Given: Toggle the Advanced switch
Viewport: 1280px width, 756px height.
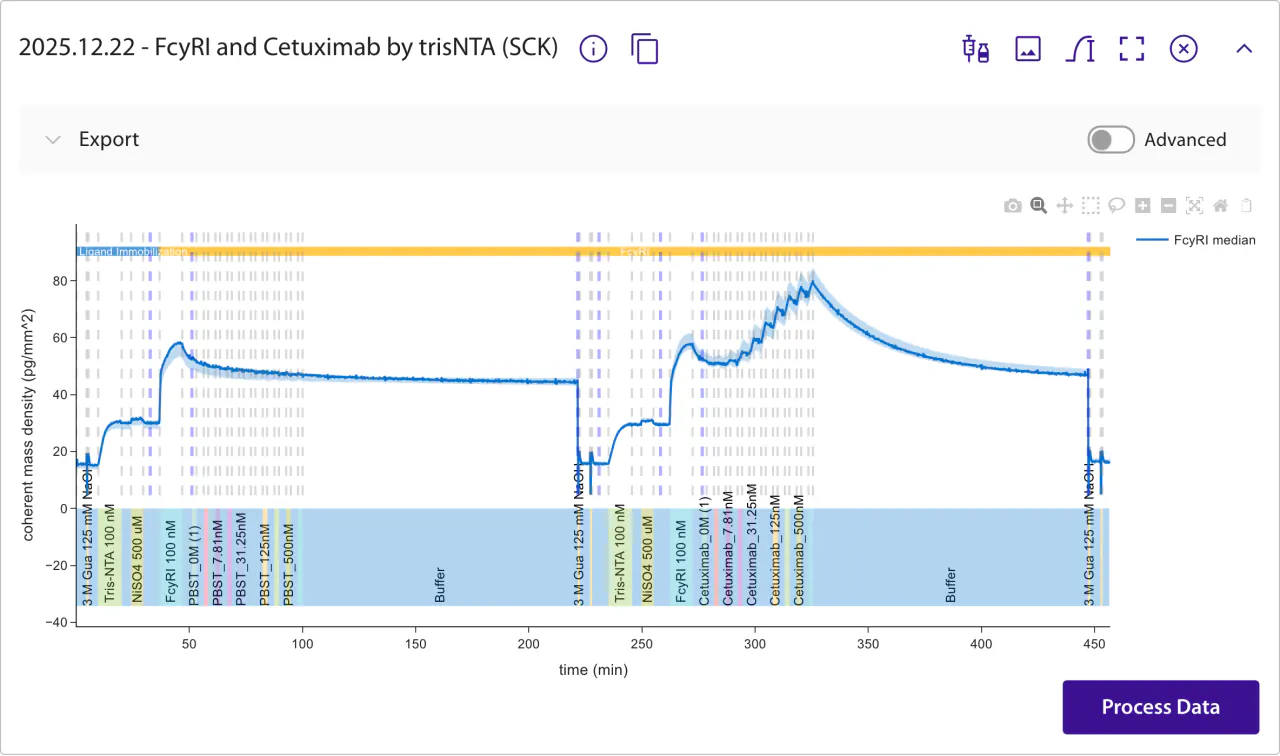Looking at the screenshot, I should 1111,140.
